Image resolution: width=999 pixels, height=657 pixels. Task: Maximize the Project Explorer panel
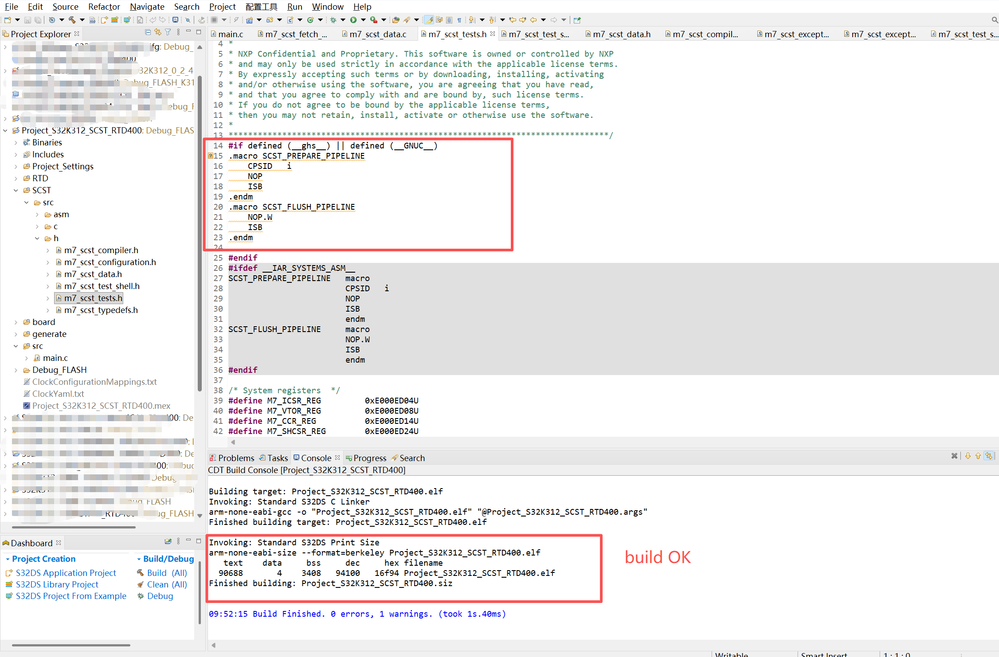point(199,32)
